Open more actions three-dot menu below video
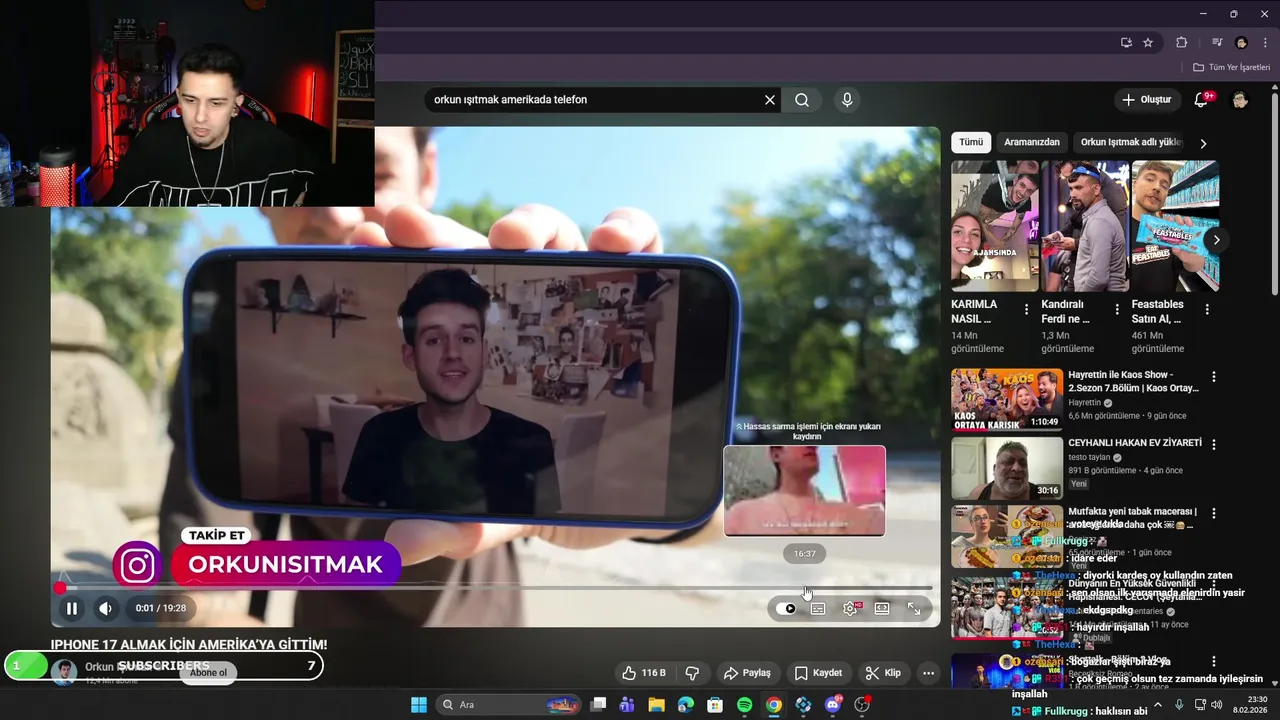This screenshot has width=1280, height=720. [x=928, y=673]
